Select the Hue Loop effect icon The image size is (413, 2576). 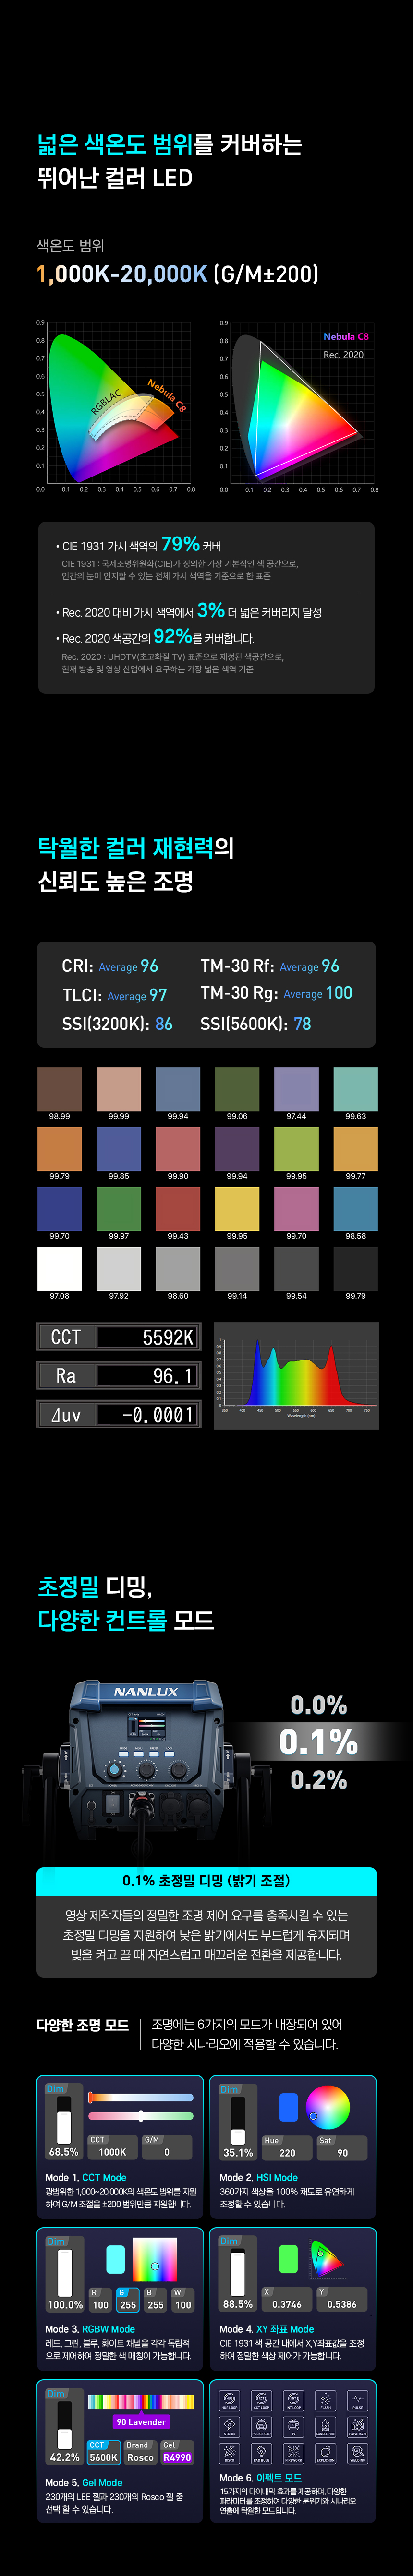coord(229,2401)
